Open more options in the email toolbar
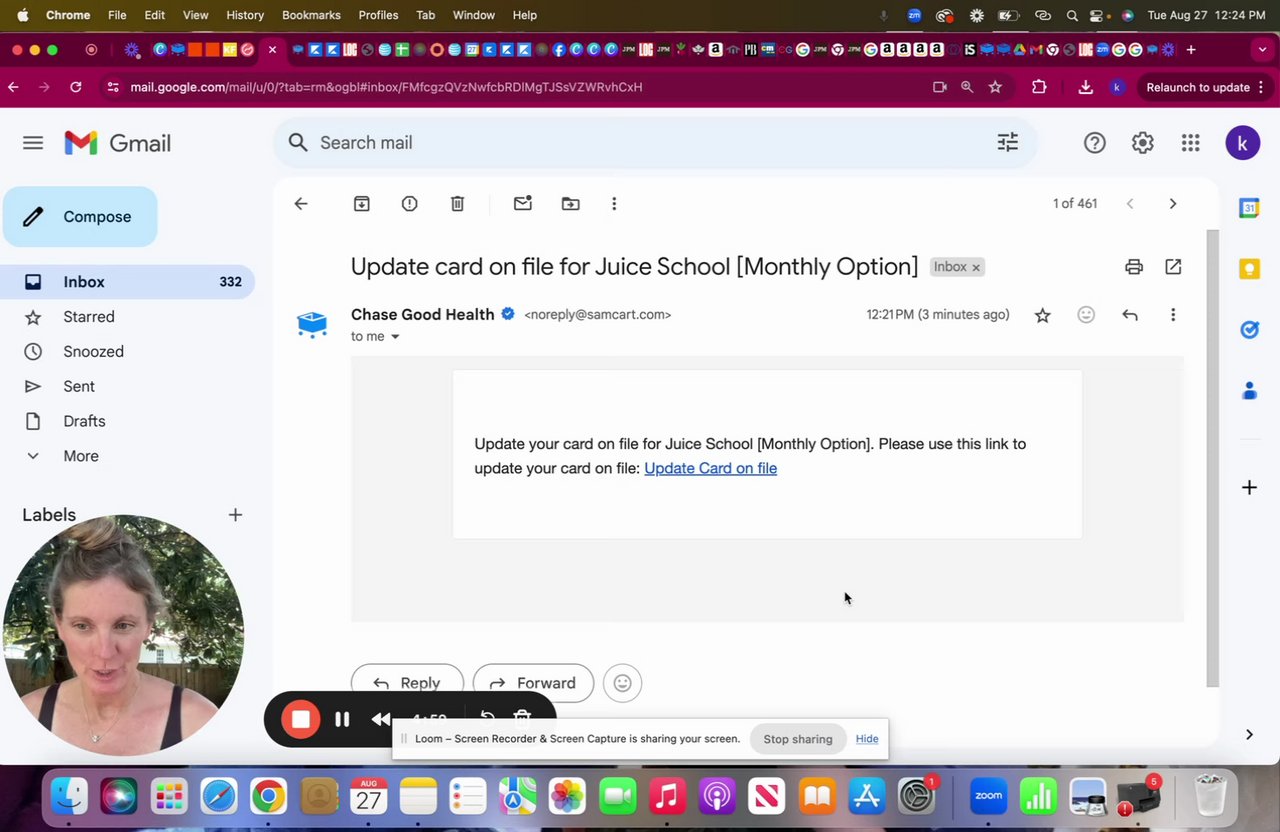 pos(614,204)
